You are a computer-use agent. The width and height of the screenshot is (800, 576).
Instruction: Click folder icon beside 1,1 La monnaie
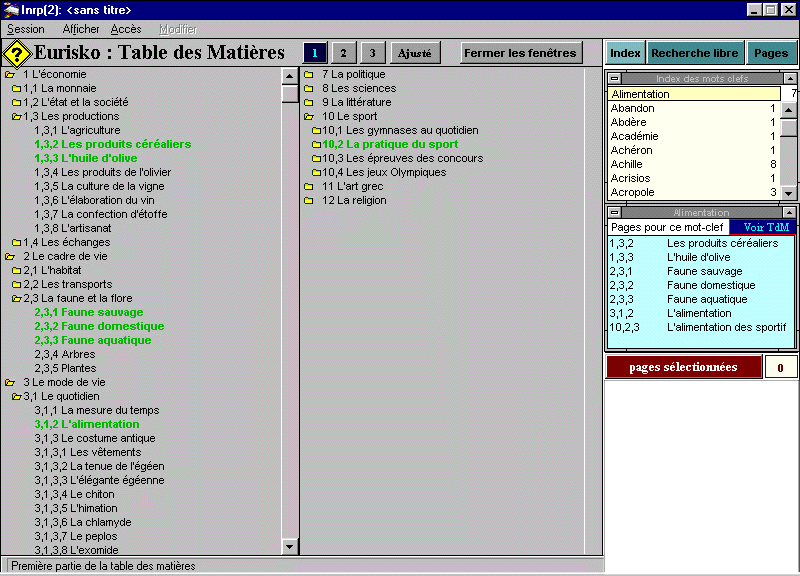pyautogui.click(x=16, y=89)
